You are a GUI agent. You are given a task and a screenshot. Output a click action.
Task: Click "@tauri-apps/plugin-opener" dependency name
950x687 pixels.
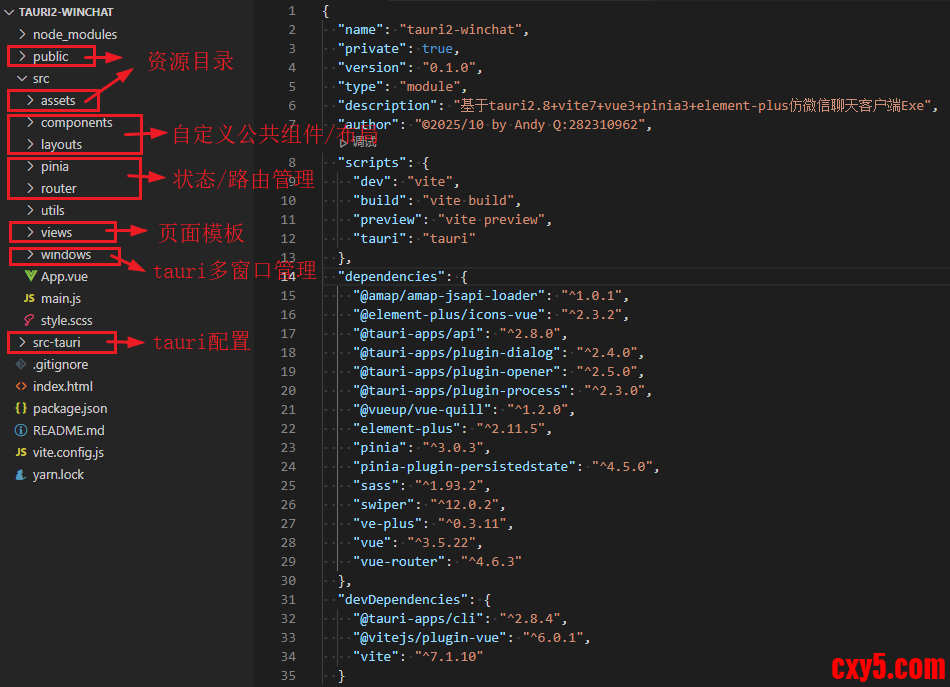(456, 371)
